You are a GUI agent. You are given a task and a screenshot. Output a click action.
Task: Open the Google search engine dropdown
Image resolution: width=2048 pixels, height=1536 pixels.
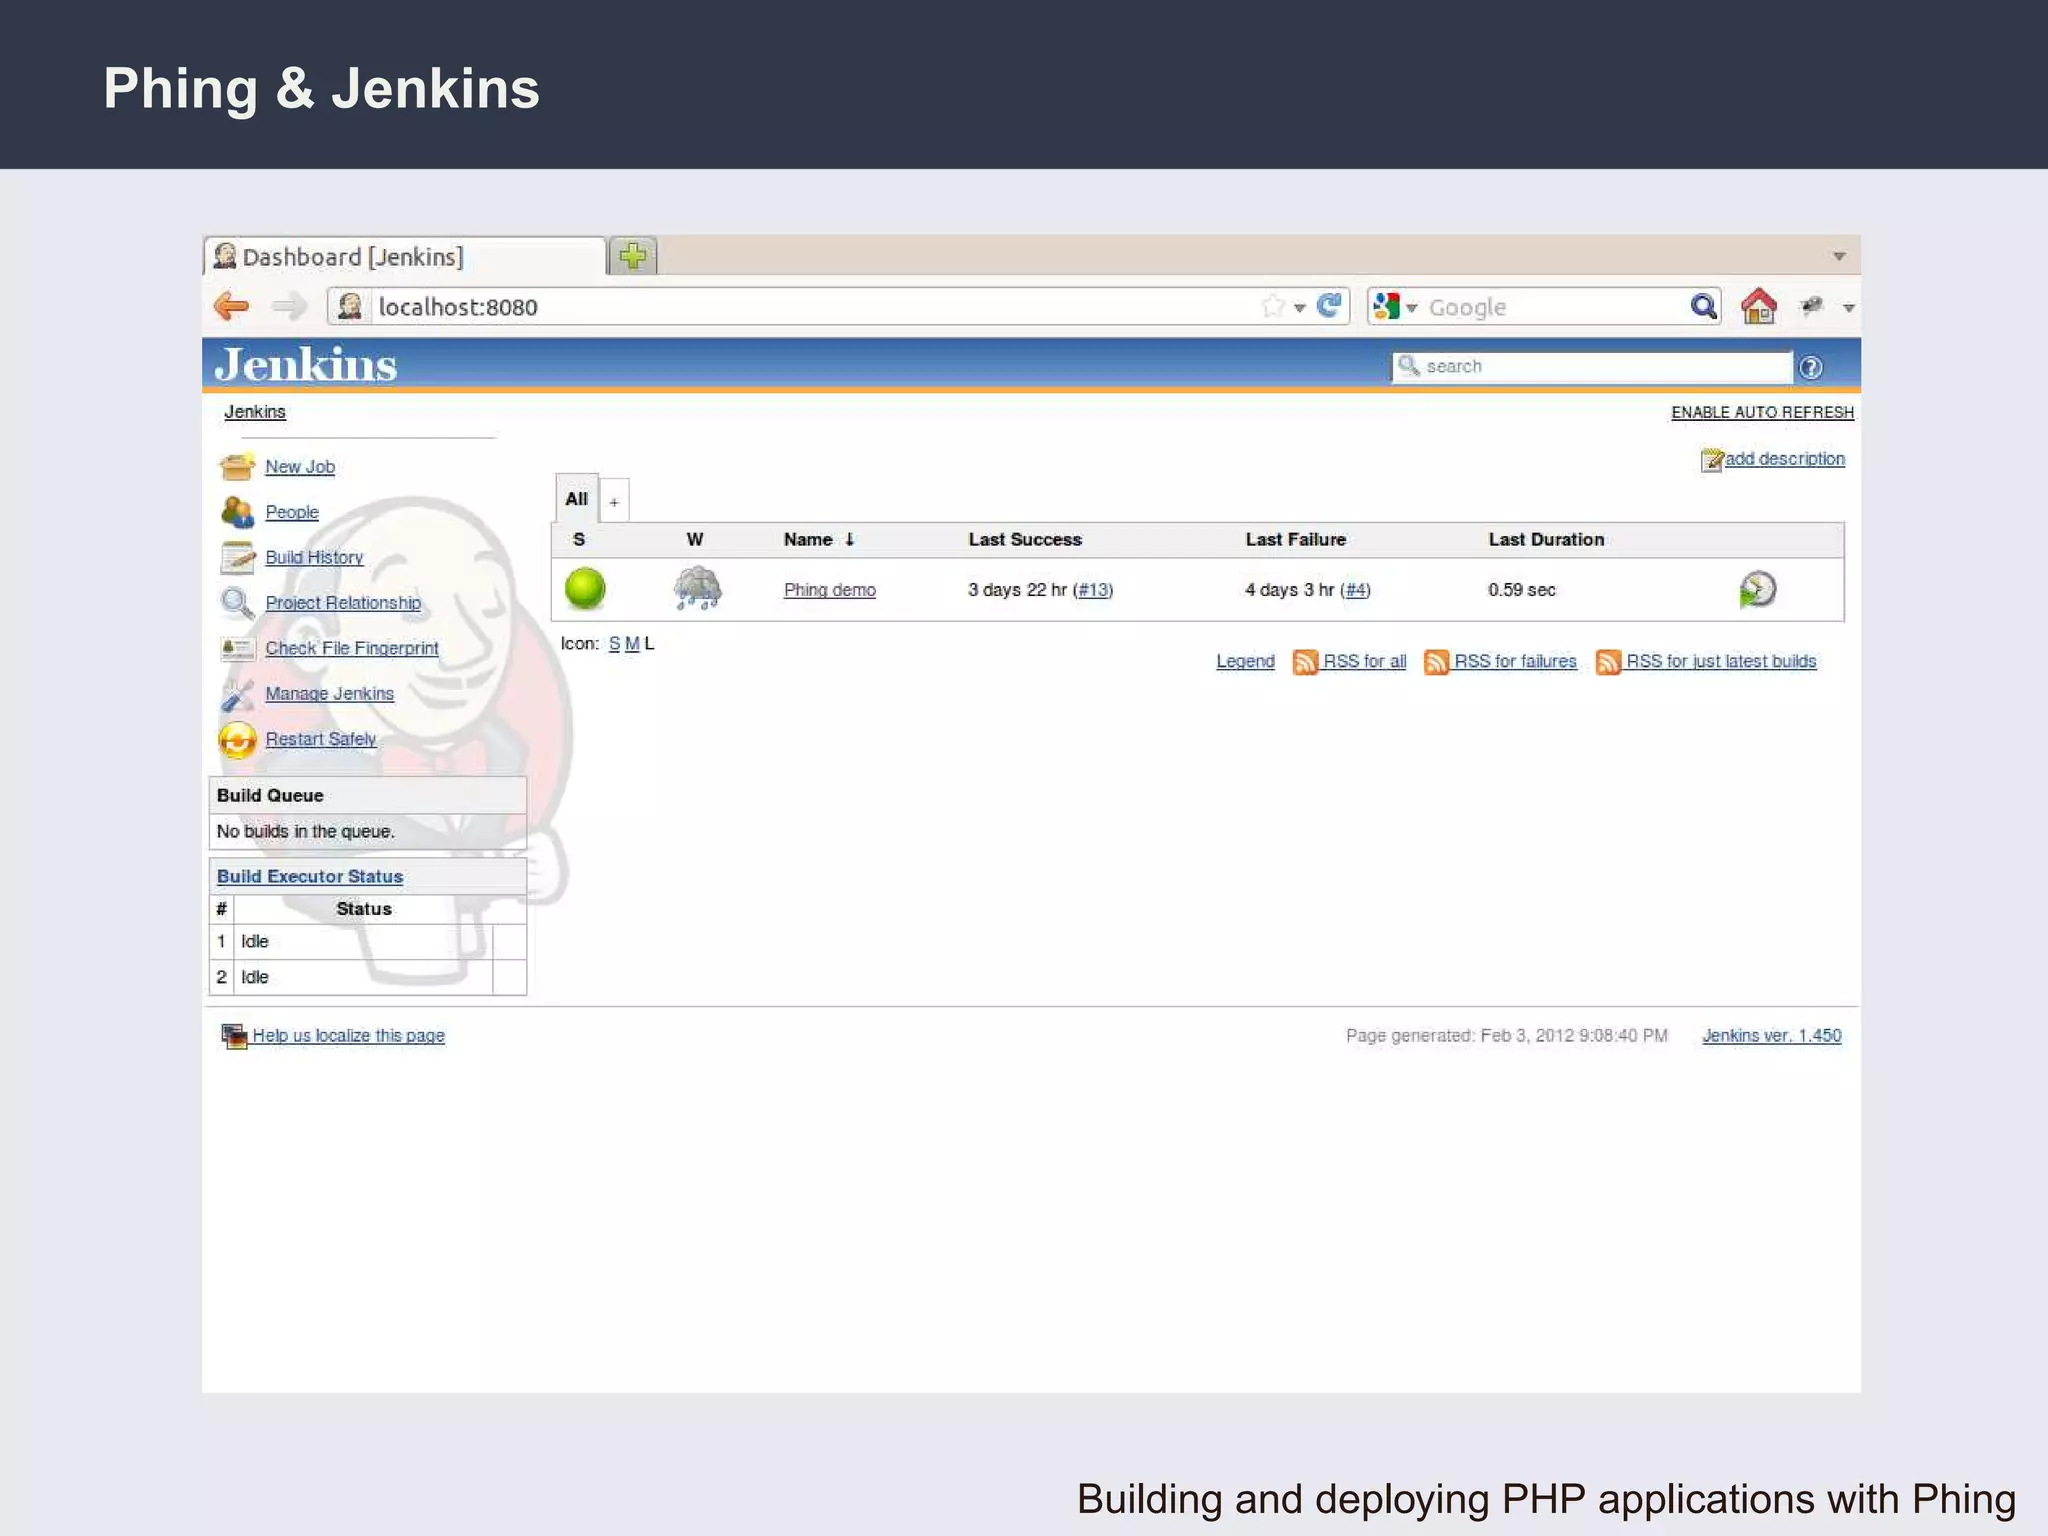click(x=1395, y=307)
